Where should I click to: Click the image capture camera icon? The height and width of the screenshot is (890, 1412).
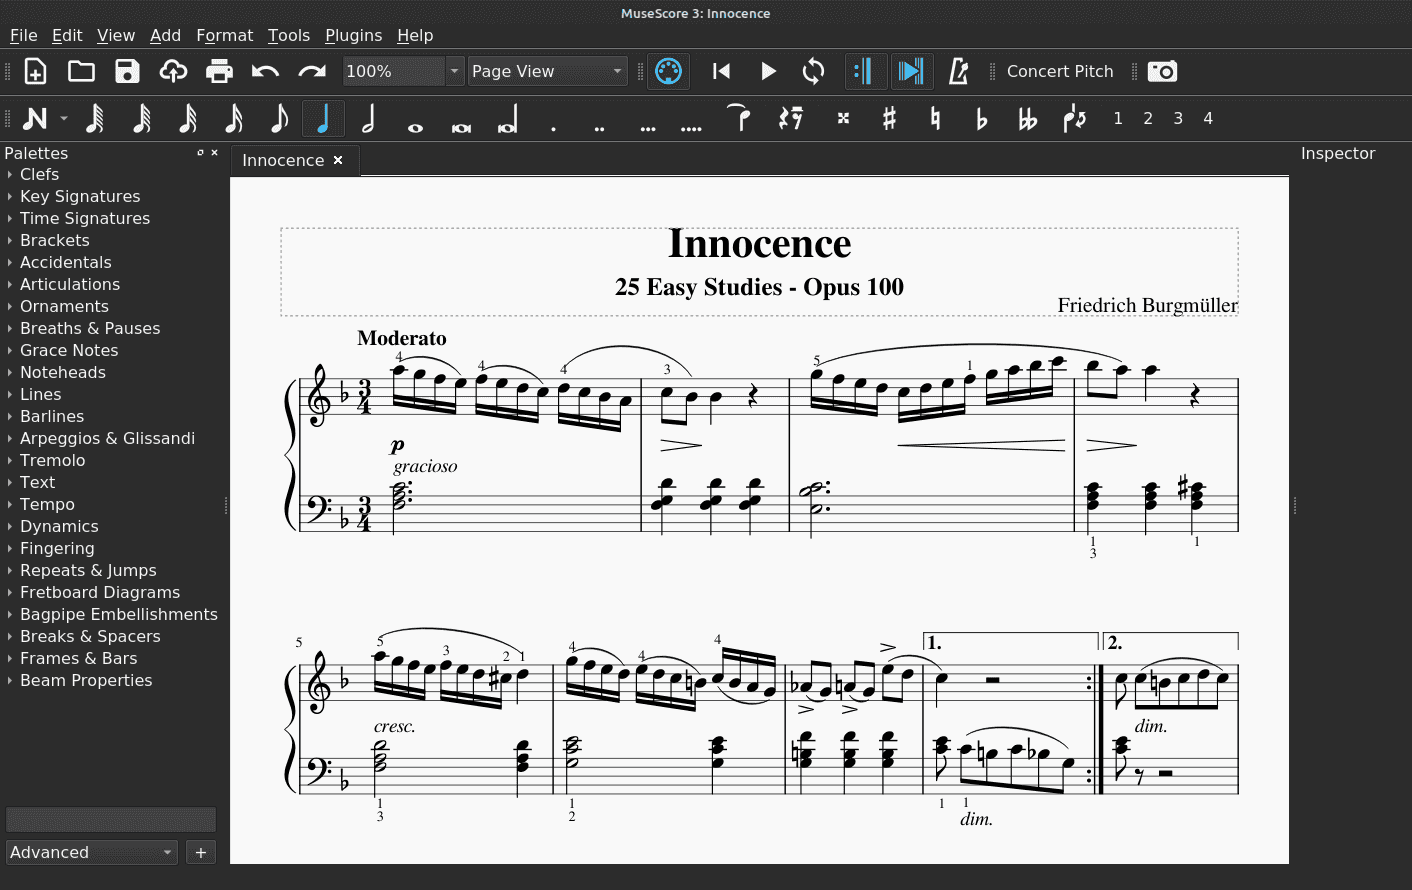(x=1162, y=71)
